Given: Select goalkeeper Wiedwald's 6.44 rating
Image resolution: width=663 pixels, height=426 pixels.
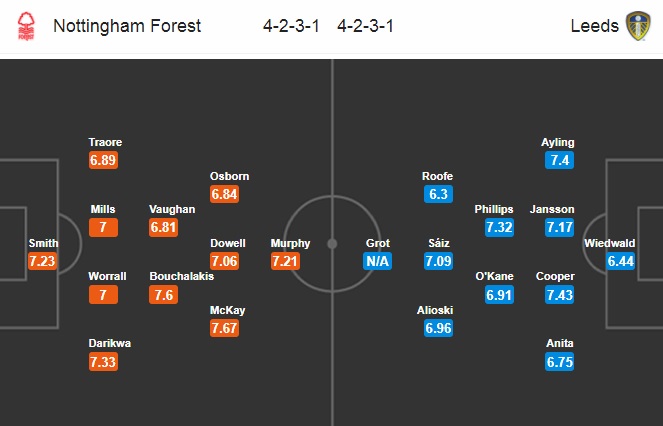Looking at the screenshot, I should click(x=620, y=261).
